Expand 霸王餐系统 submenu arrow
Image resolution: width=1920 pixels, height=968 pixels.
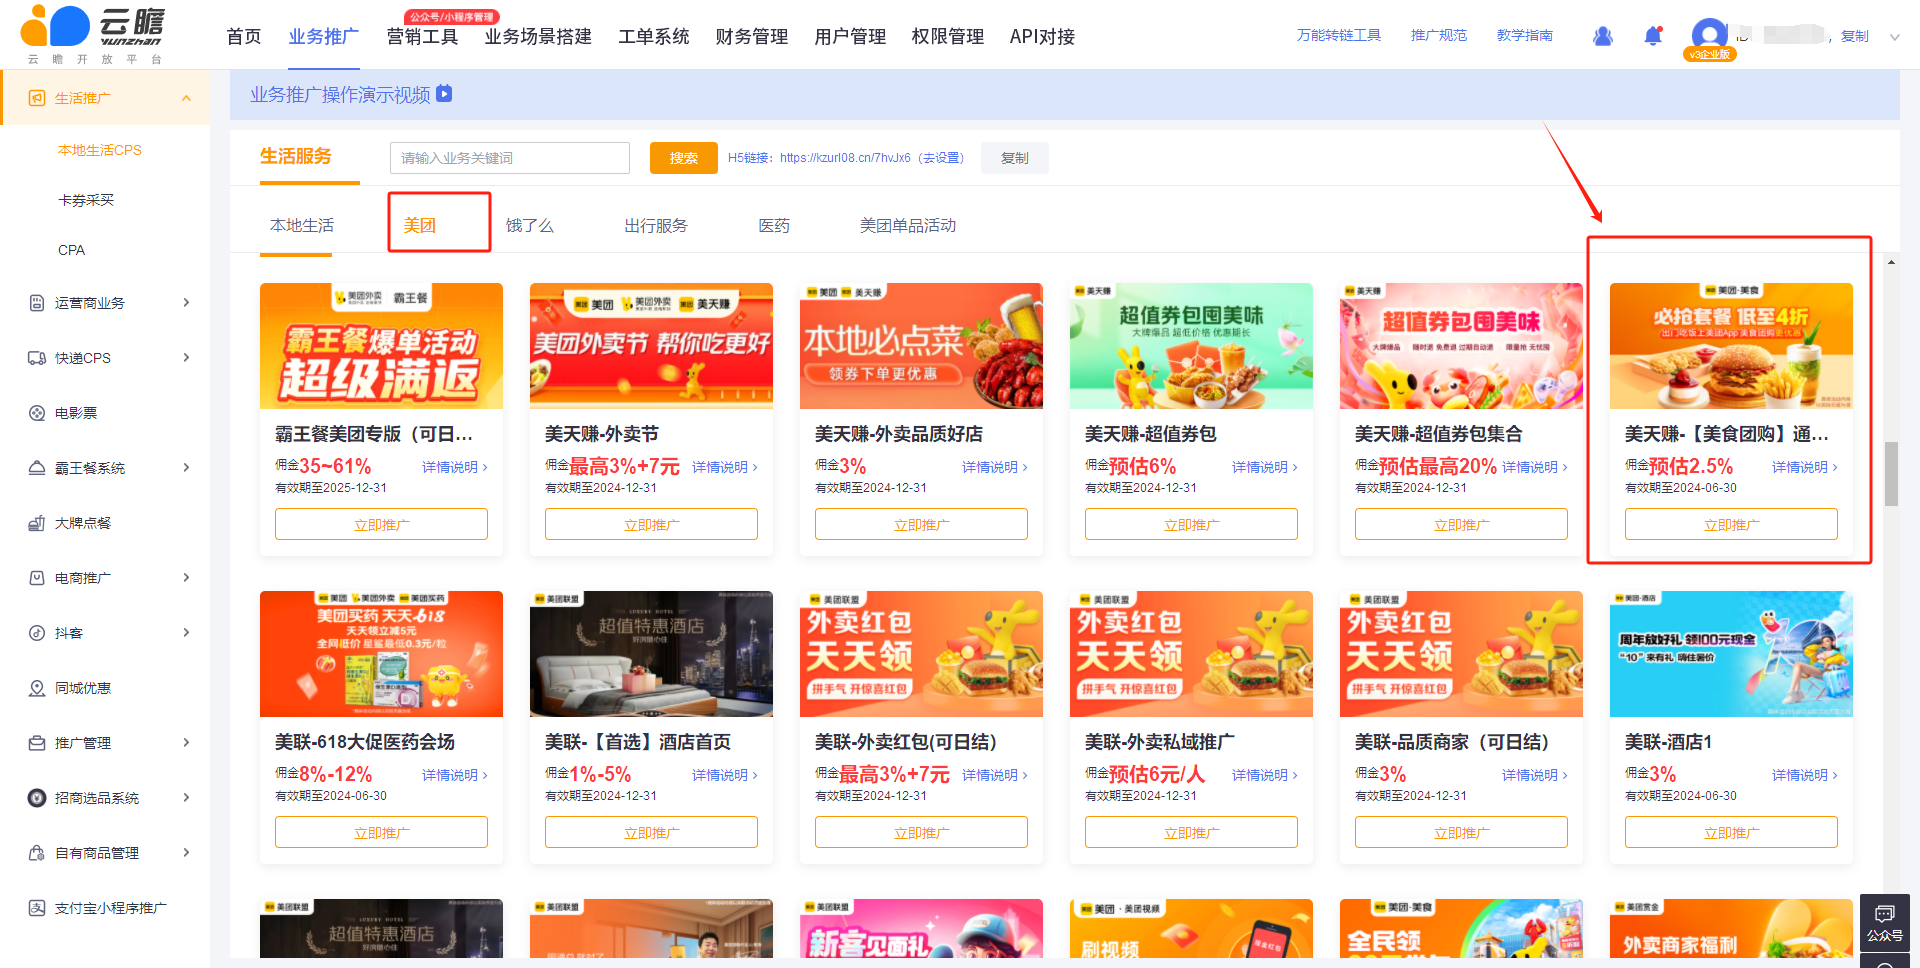coord(186,468)
